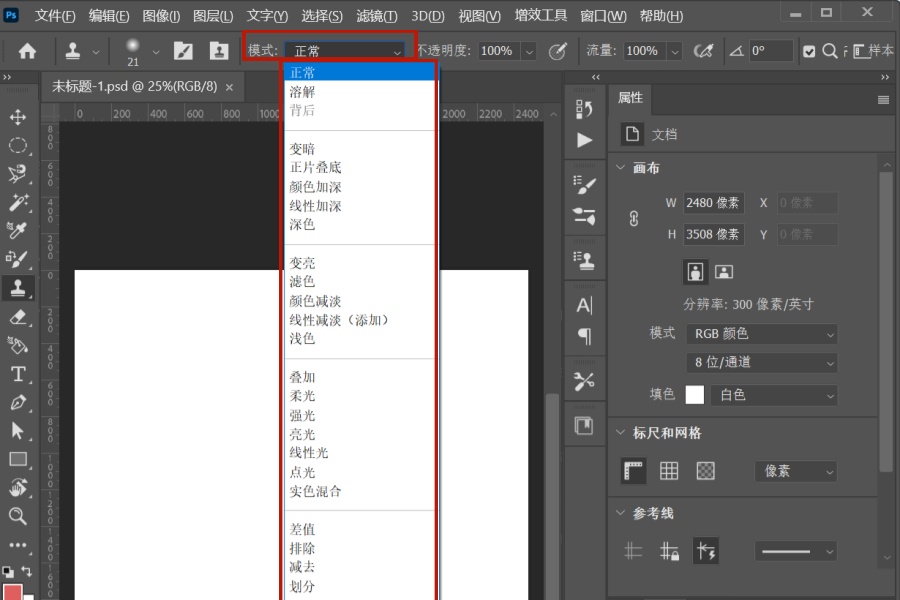This screenshot has height=600, width=900.
Task: Select the Type tool
Action: 18,374
